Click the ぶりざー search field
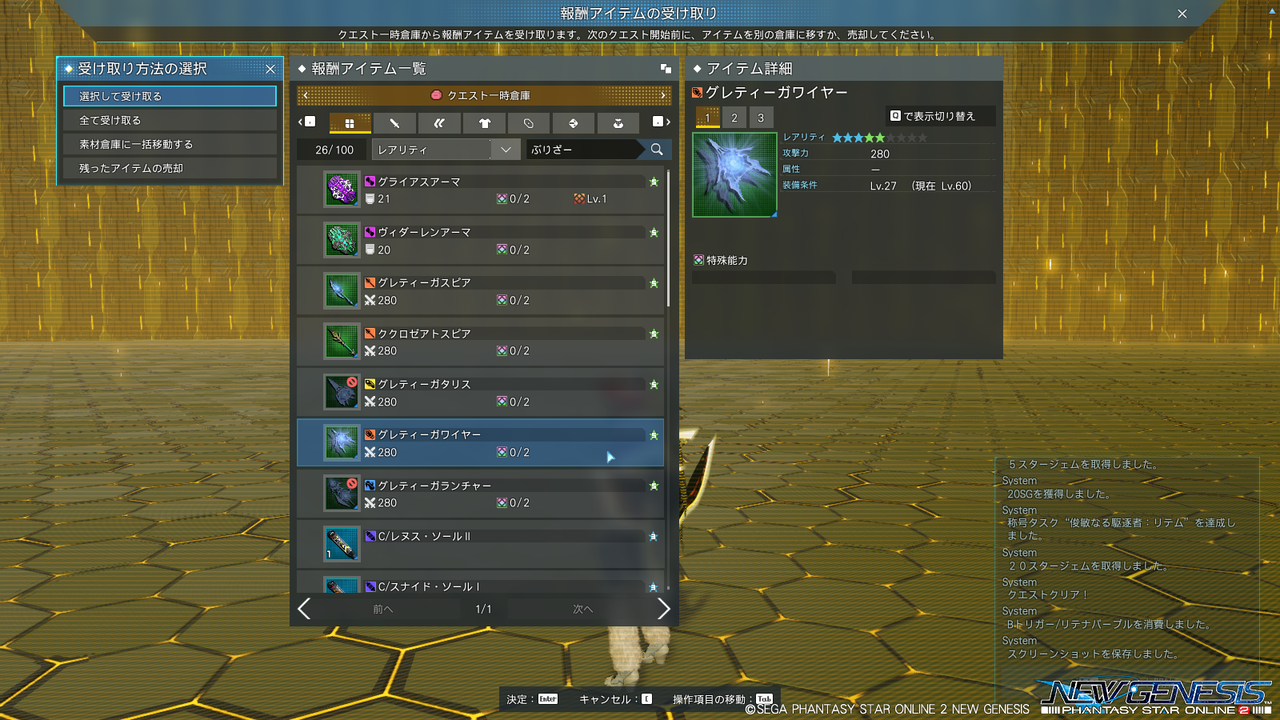This screenshot has height=720, width=1280. [584, 149]
